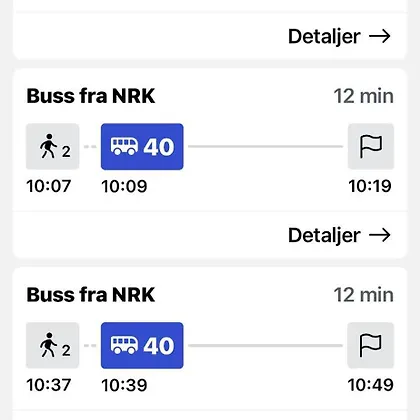The height and width of the screenshot is (420, 420).
Task: Tap the 12 min duration on the 10:09 trip
Action: pyautogui.click(x=364, y=96)
